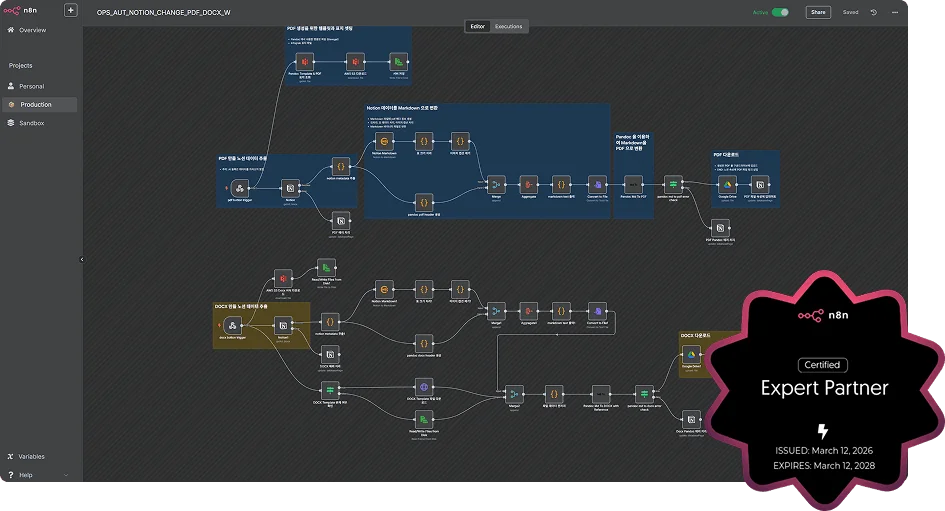This screenshot has height=511, width=945.
Task: Select the Personal project
Action: click(x=32, y=86)
